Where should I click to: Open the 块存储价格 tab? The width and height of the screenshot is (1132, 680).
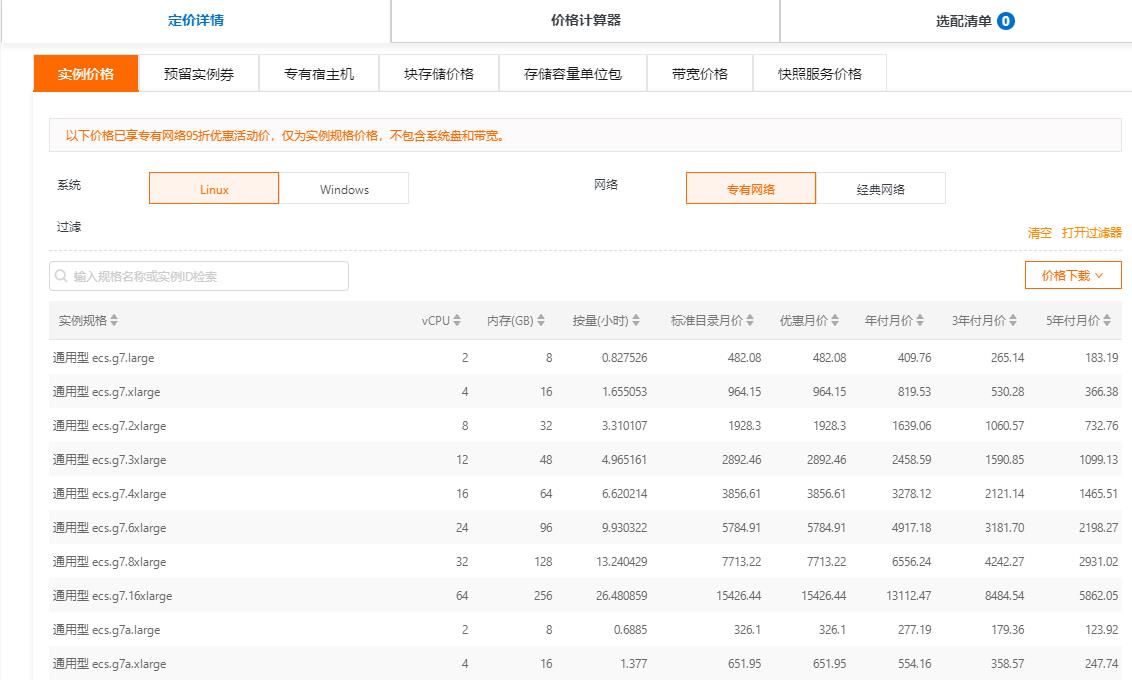(439, 74)
